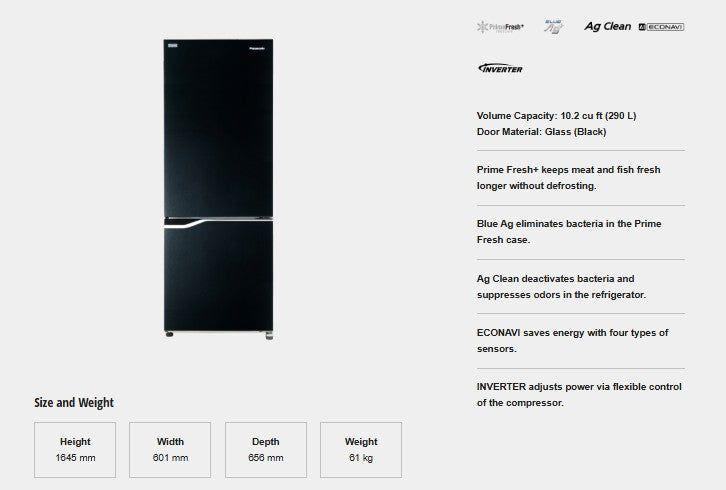Viewport: 726px width, 490px height.
Task: Click the silver handle strip on the fridge
Action: point(185,224)
